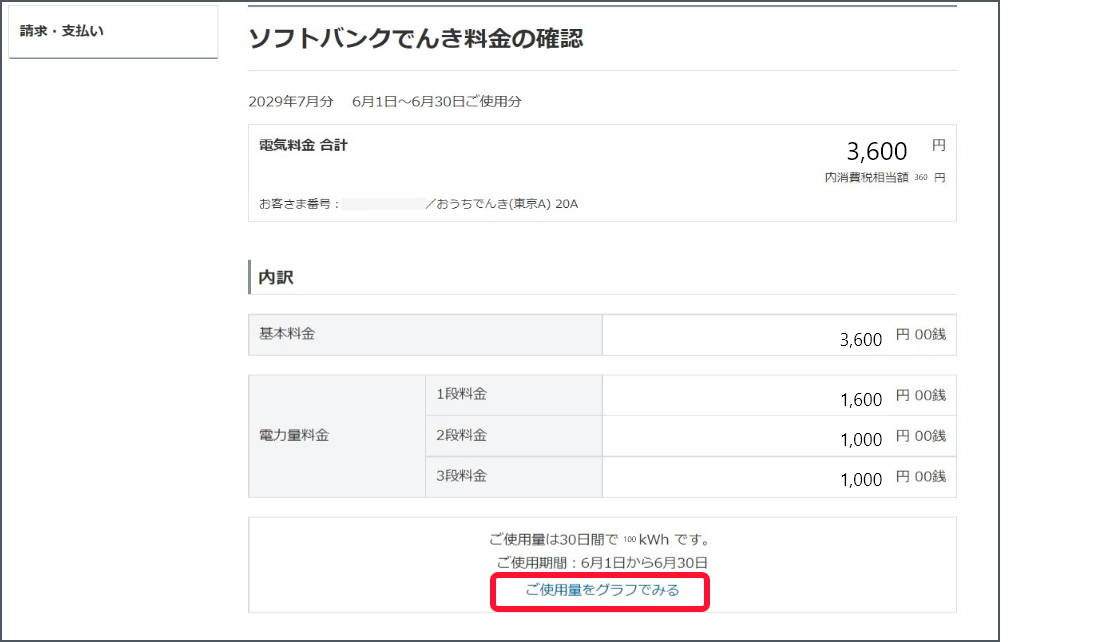
Task: Click the ご使用期間 6月1日から6月30日 text
Action: pos(601,563)
